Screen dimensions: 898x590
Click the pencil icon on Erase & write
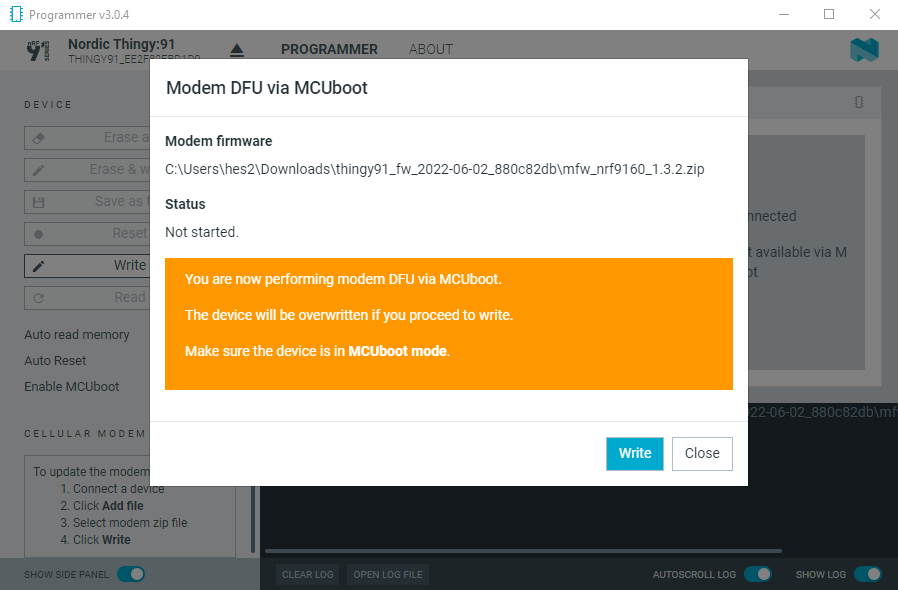(38, 170)
